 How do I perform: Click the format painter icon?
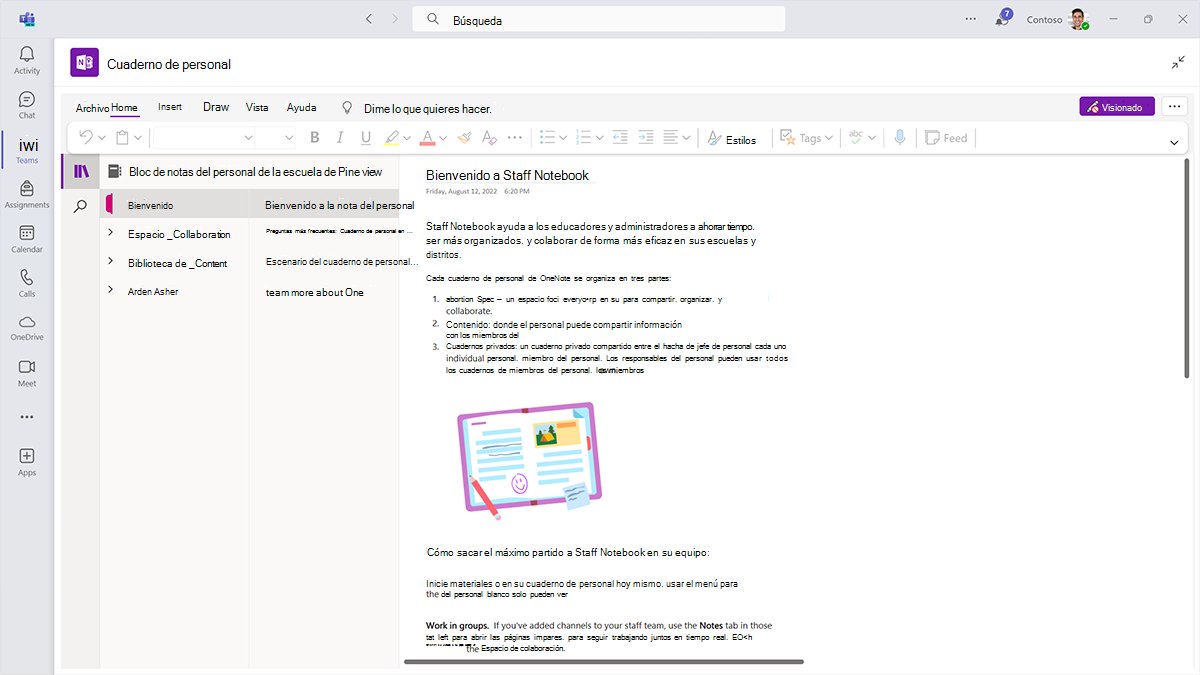click(464, 138)
